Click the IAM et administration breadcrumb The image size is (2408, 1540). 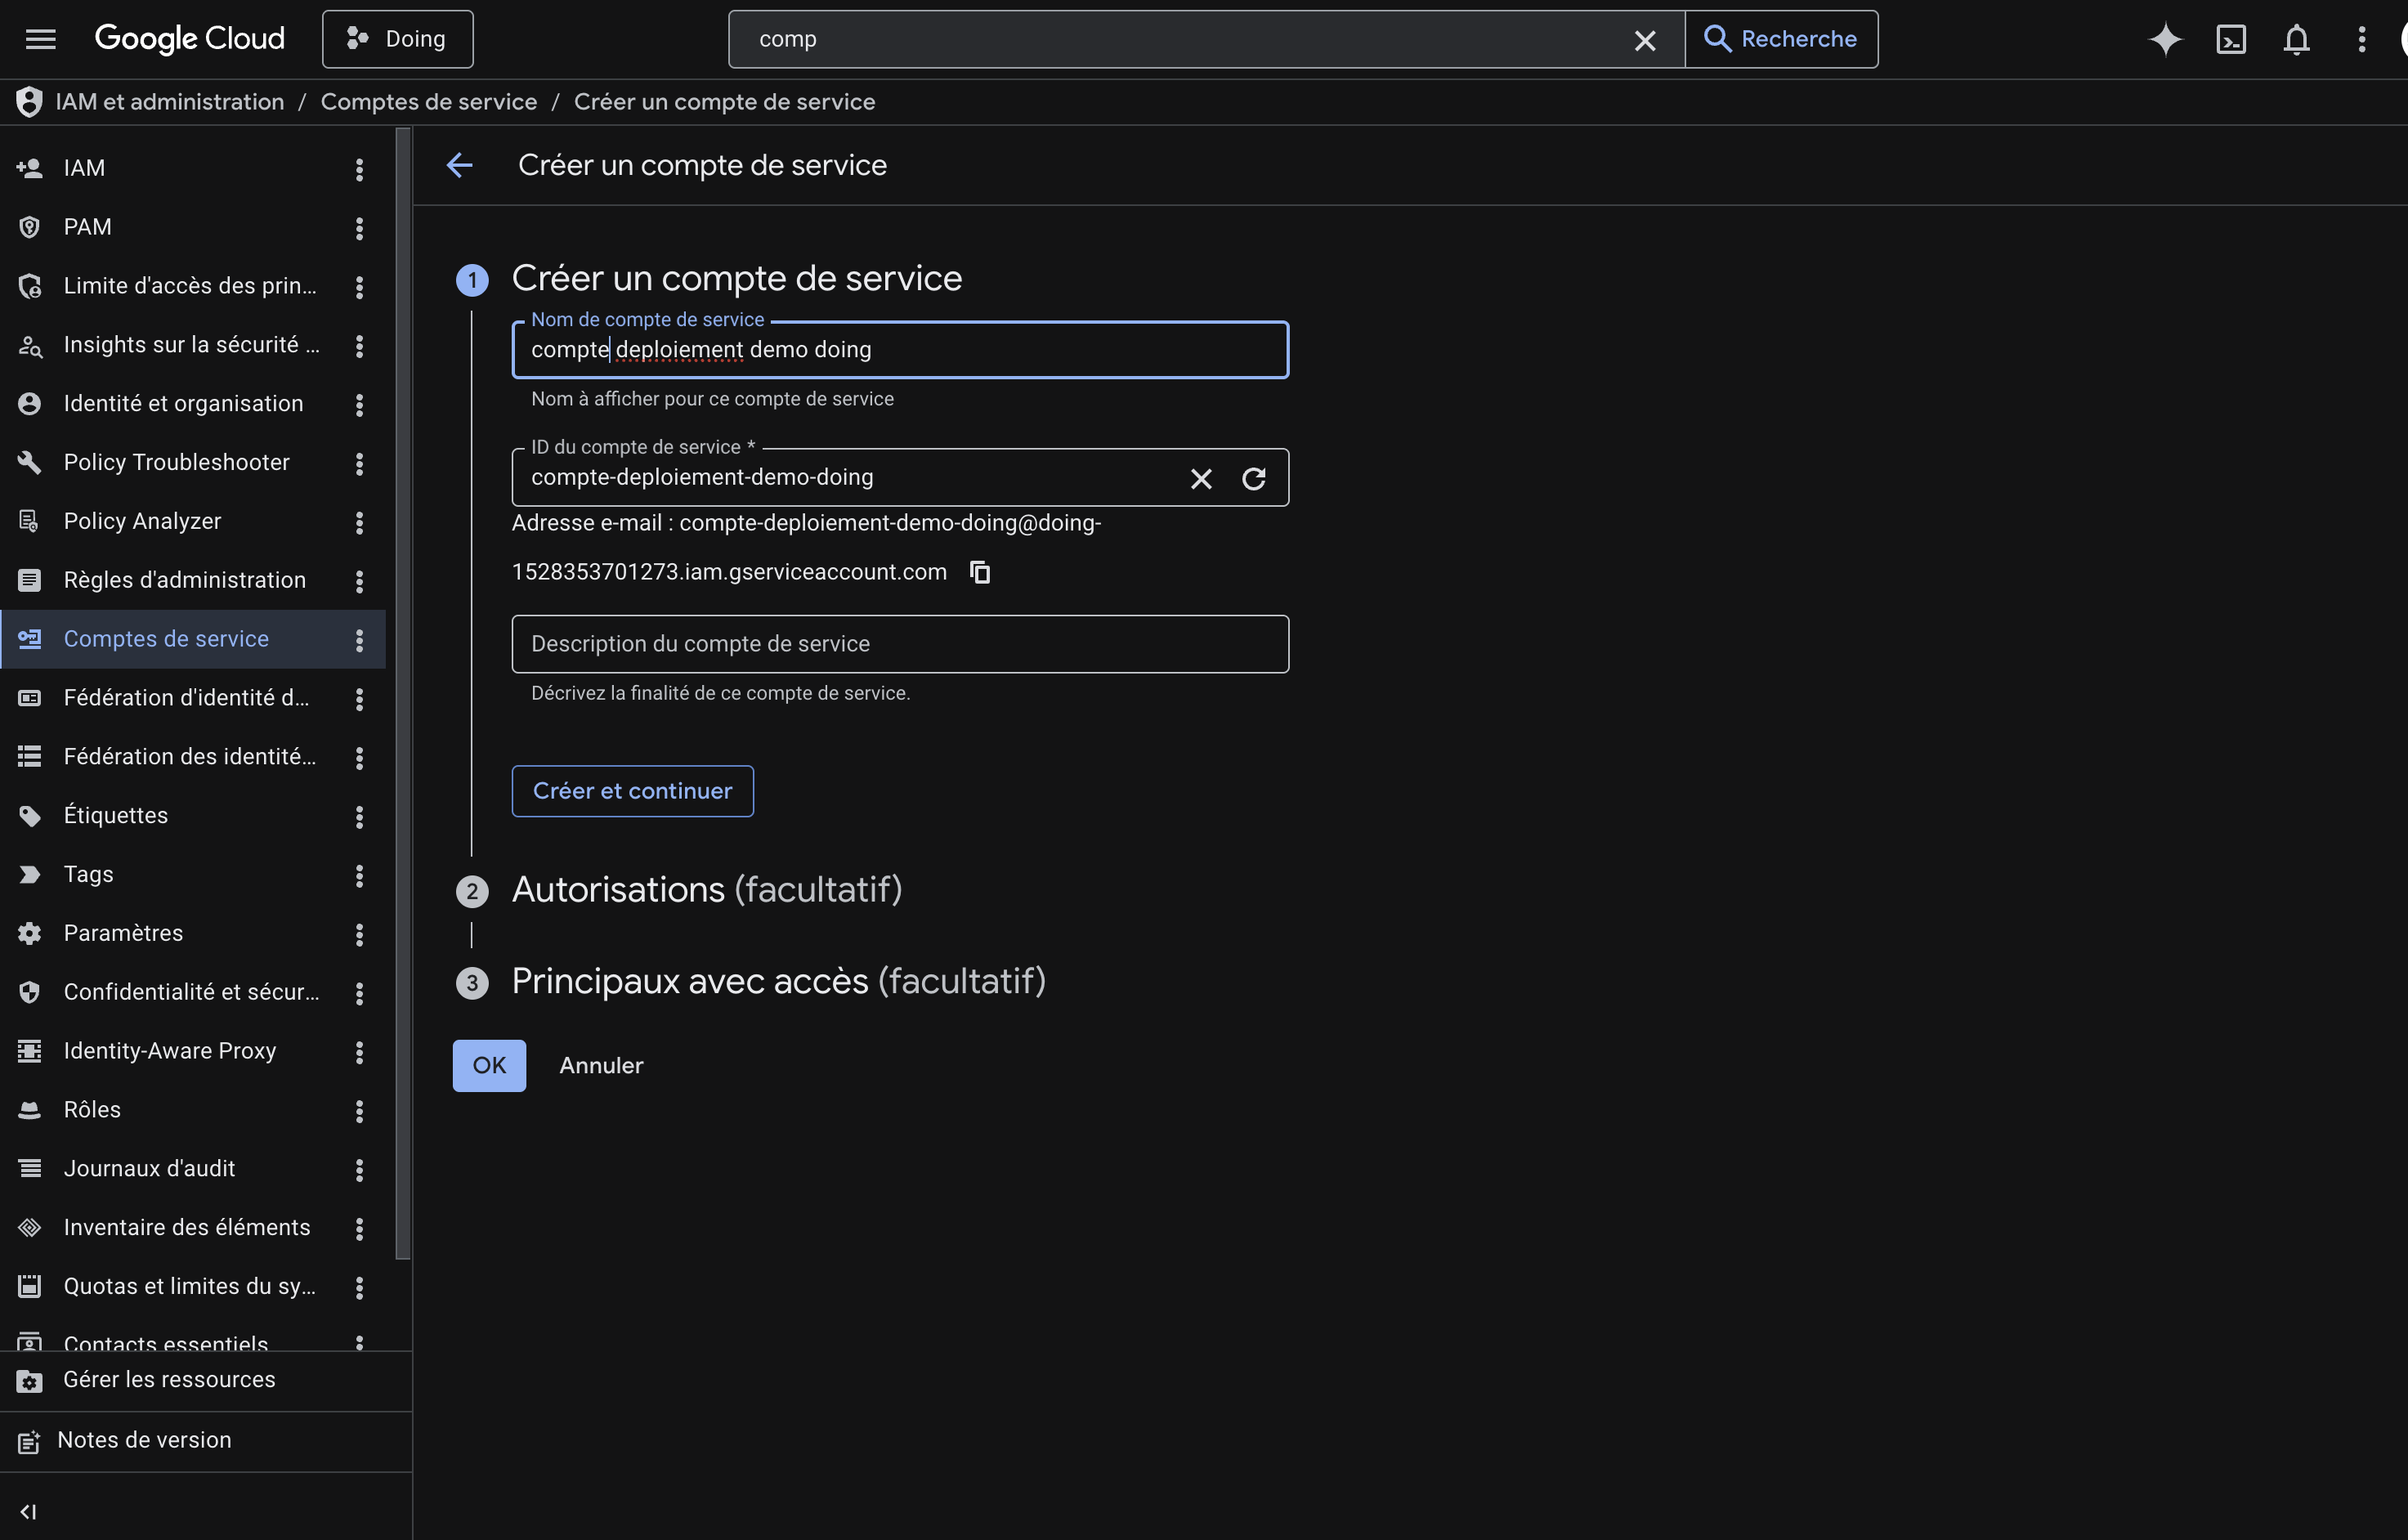pyautogui.click(x=169, y=102)
